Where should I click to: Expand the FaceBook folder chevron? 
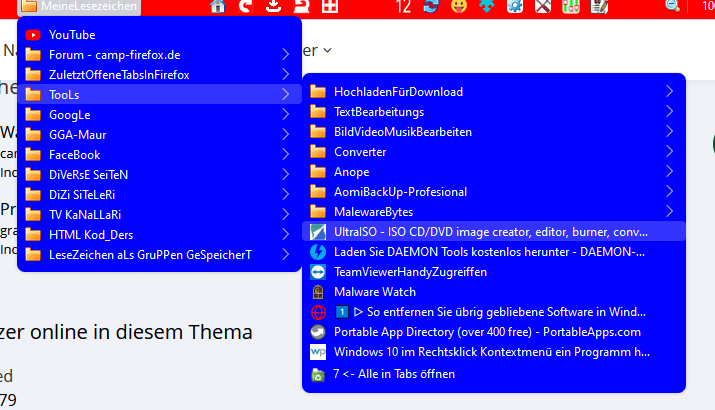click(285, 155)
